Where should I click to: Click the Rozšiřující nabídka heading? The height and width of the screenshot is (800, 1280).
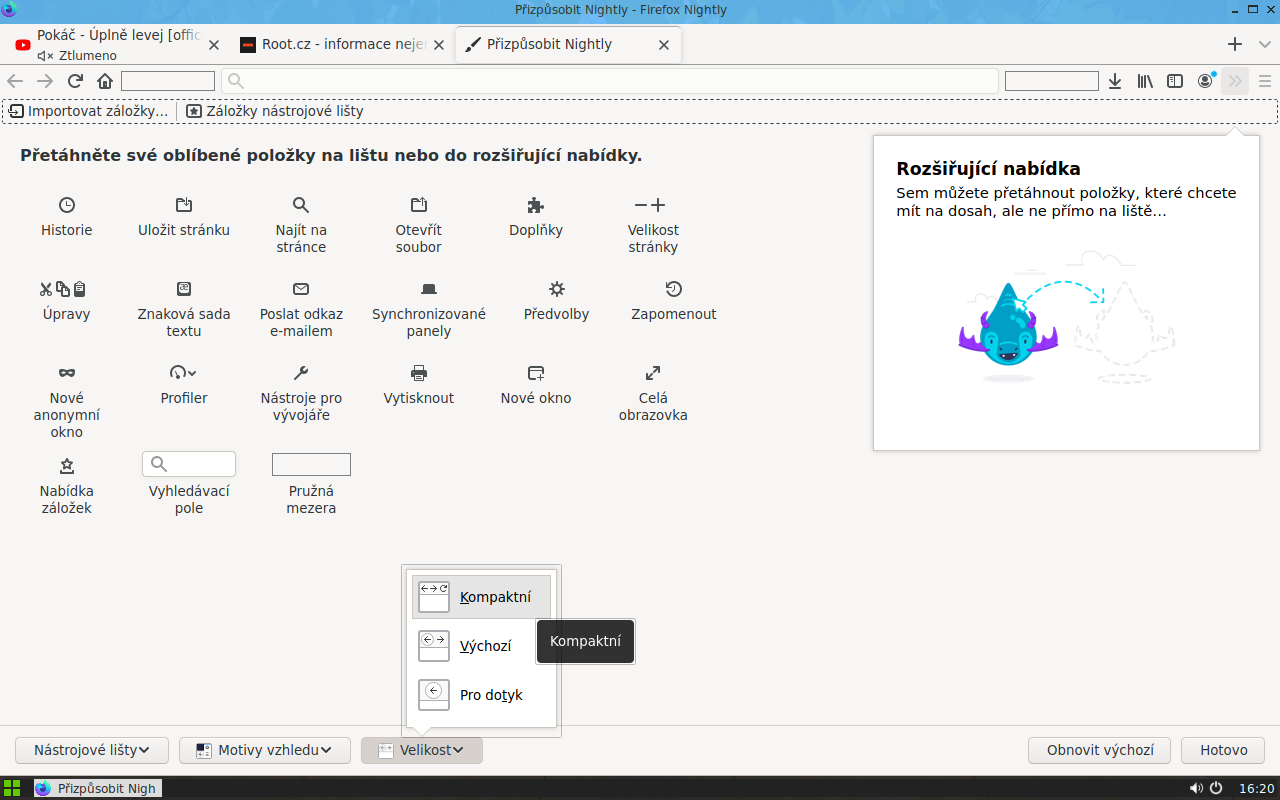pos(988,169)
